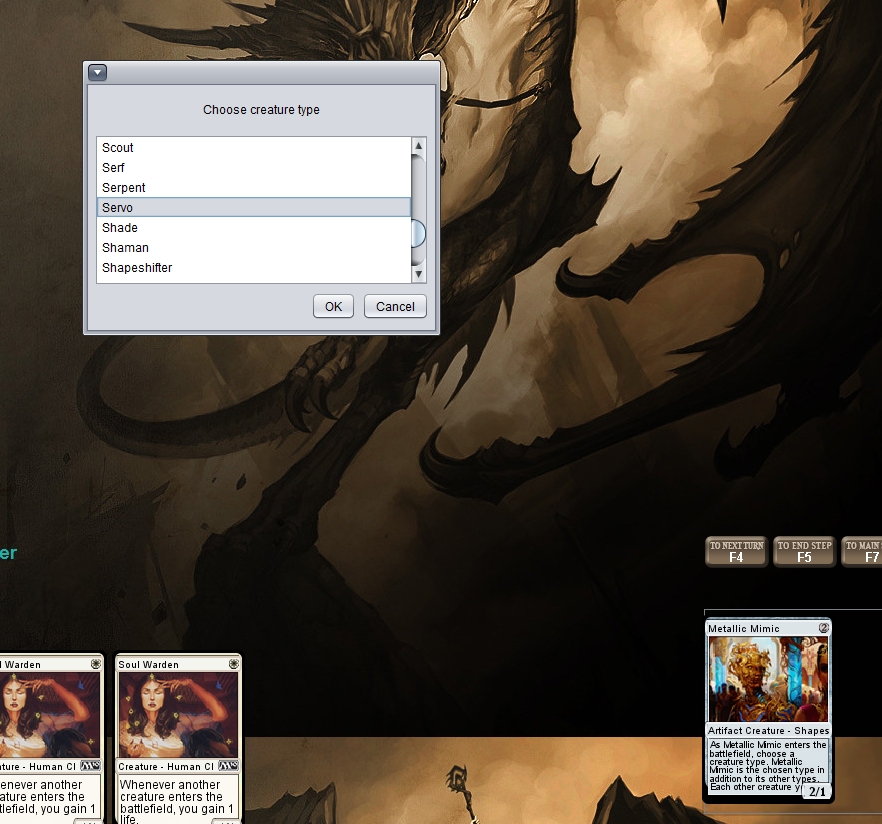Select the Servo creature type
This screenshot has width=882, height=824.
click(254, 208)
